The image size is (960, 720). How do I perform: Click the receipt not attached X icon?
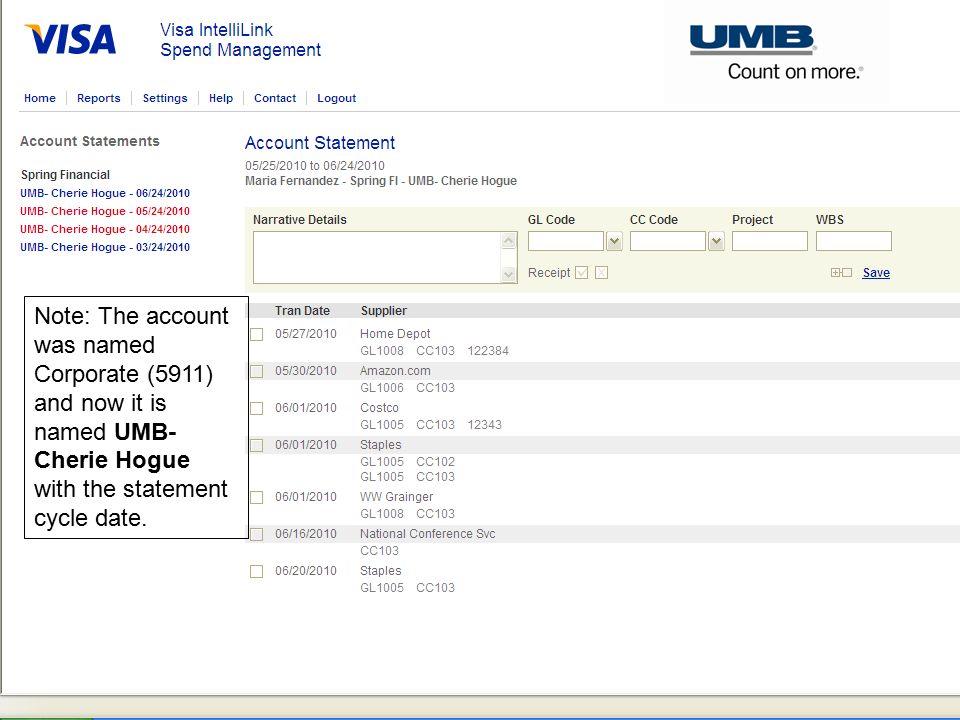point(601,272)
